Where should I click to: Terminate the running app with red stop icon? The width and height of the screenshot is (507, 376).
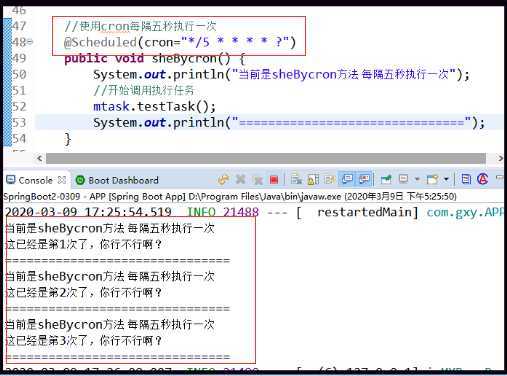click(x=274, y=180)
